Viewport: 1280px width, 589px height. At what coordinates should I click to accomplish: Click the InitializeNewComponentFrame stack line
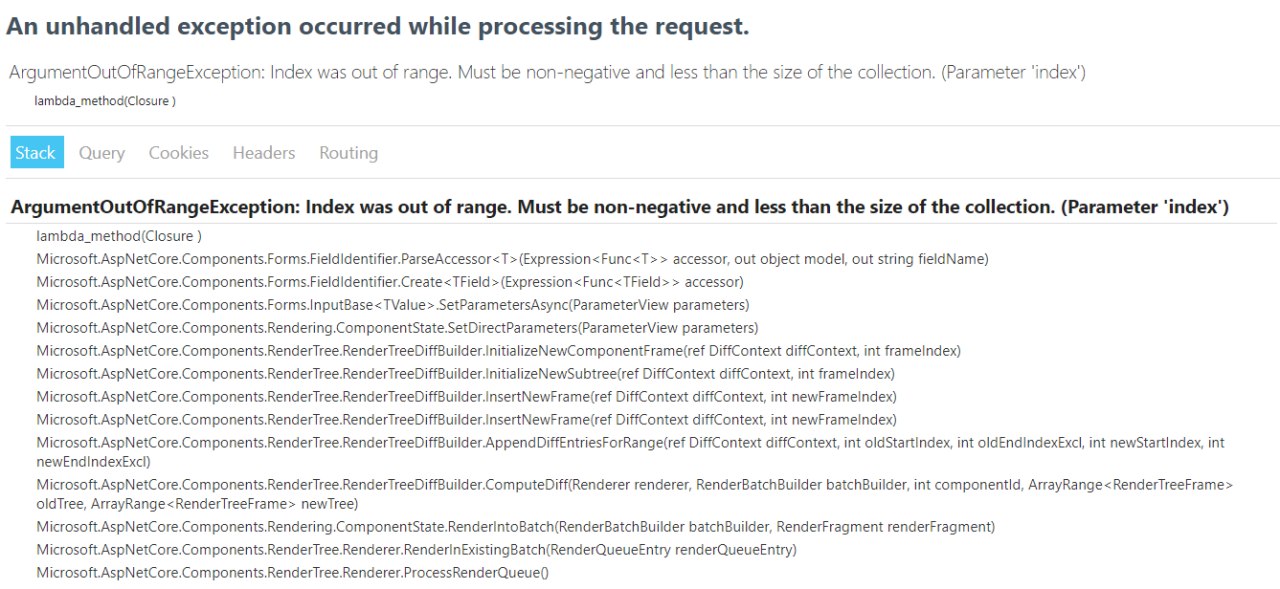click(498, 351)
